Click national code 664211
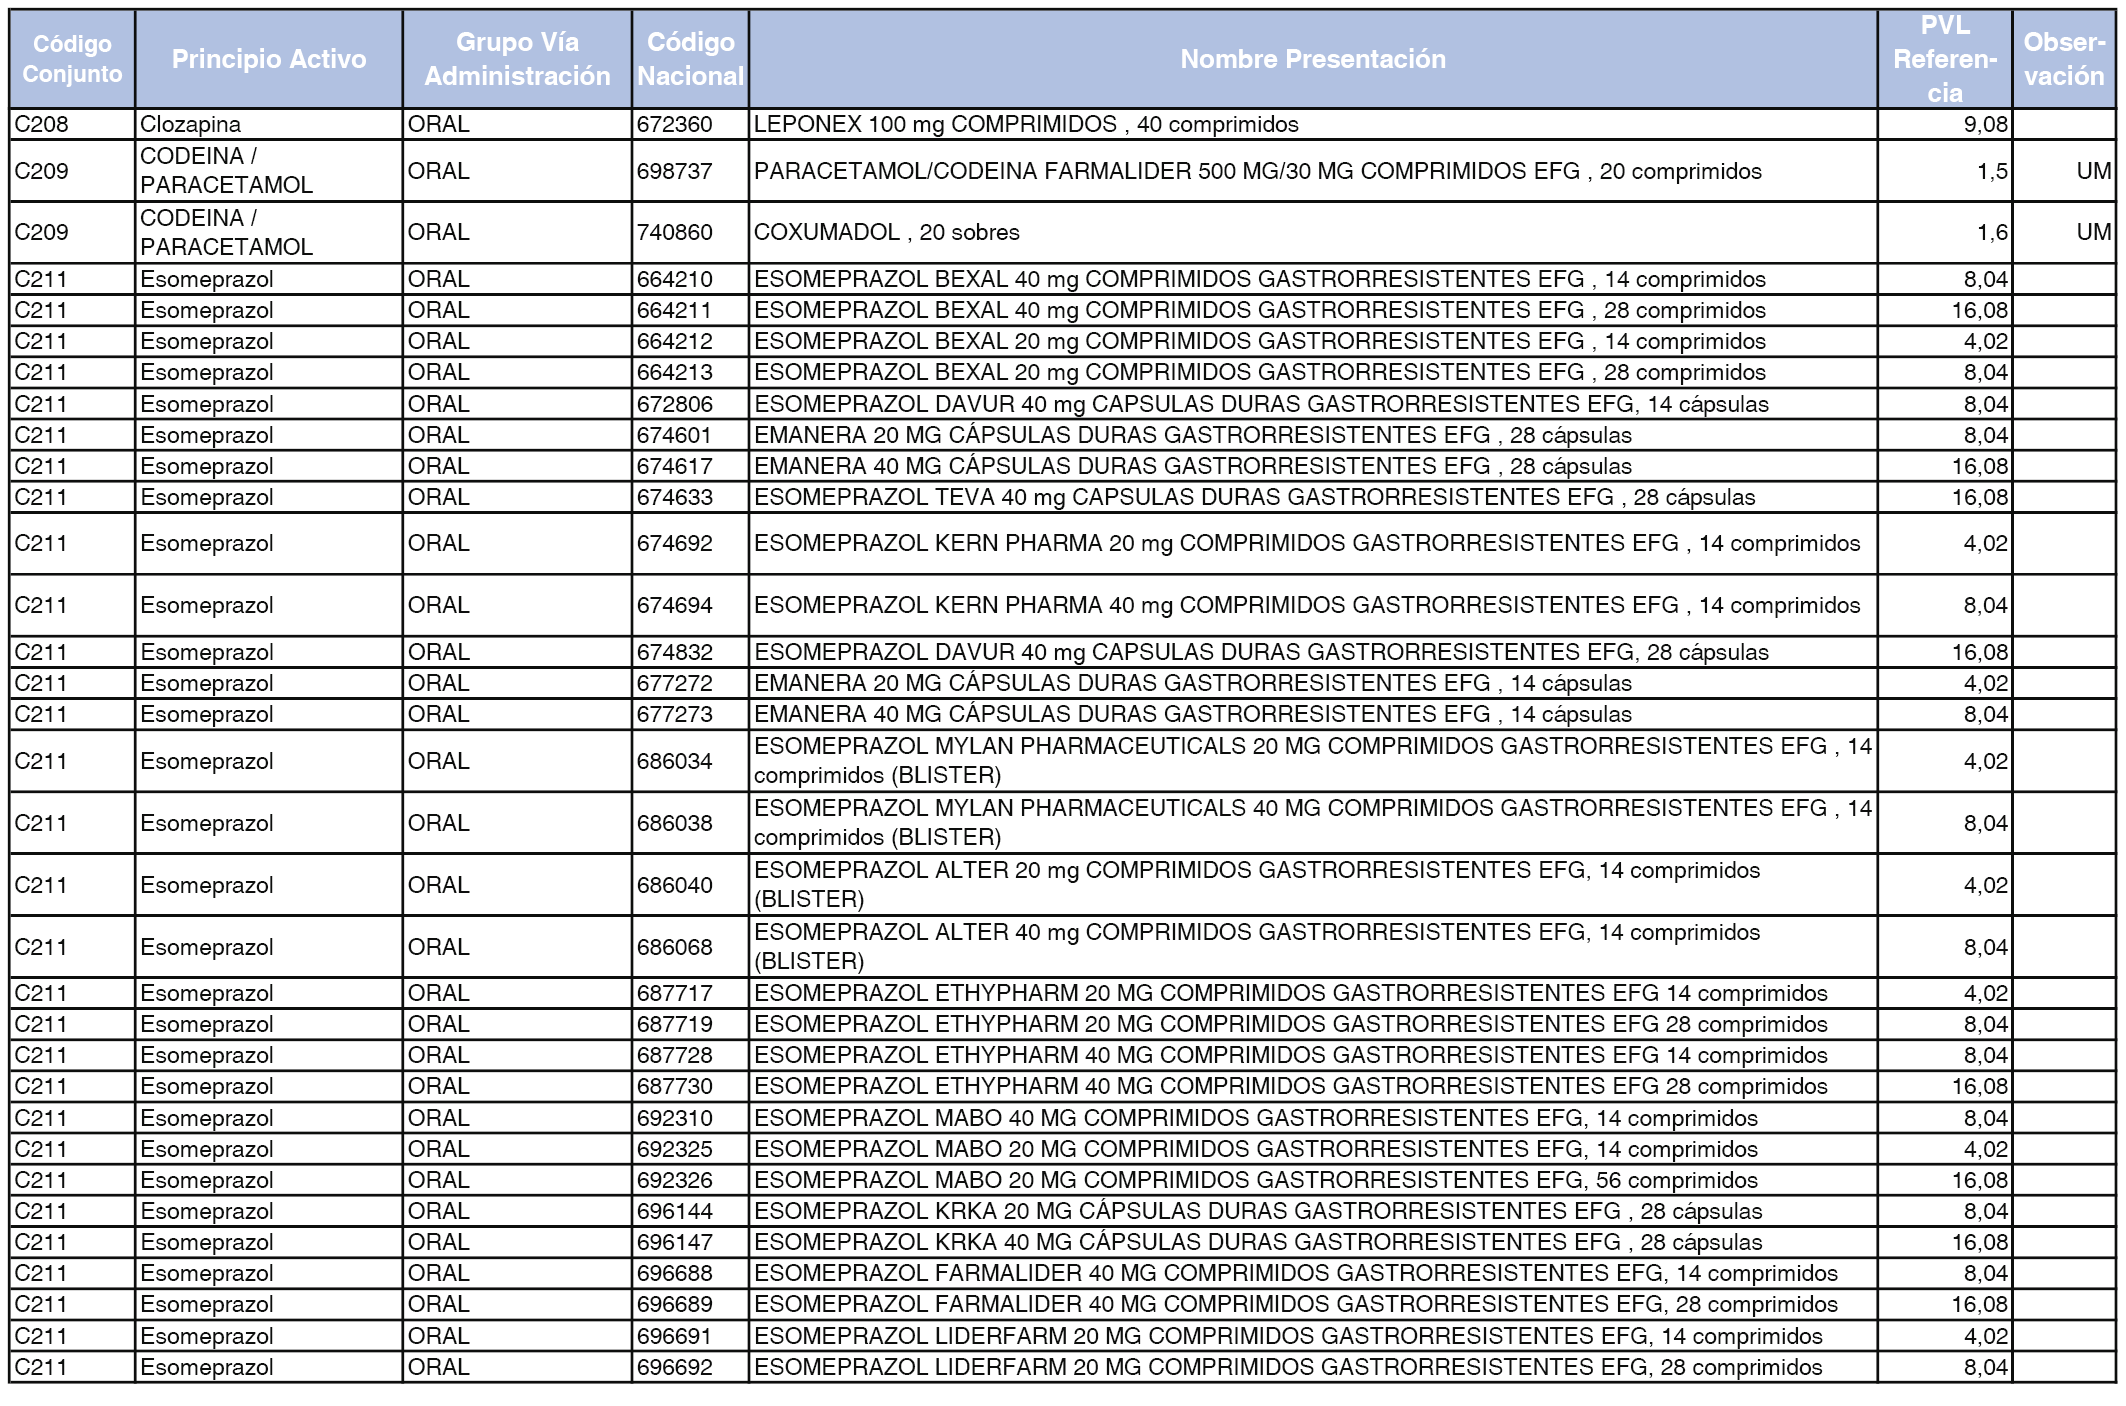This screenshot has width=2126, height=1406. (x=690, y=310)
